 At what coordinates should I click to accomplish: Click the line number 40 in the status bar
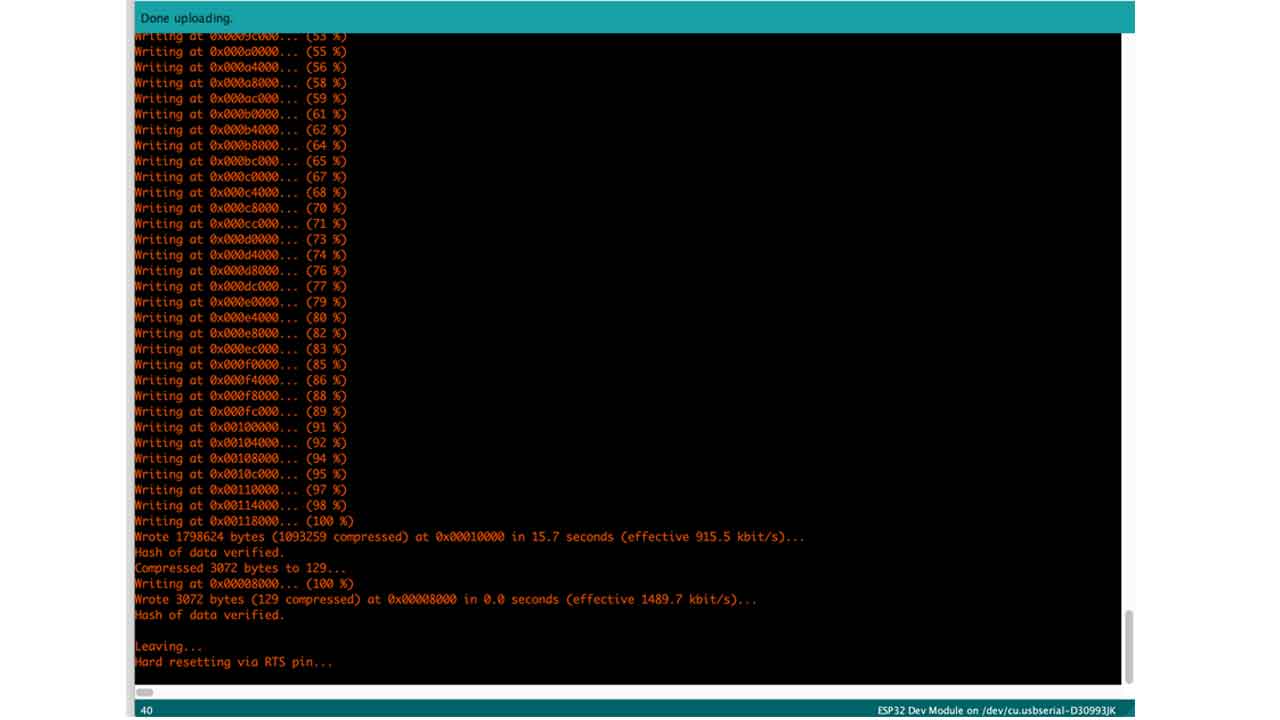pos(147,710)
